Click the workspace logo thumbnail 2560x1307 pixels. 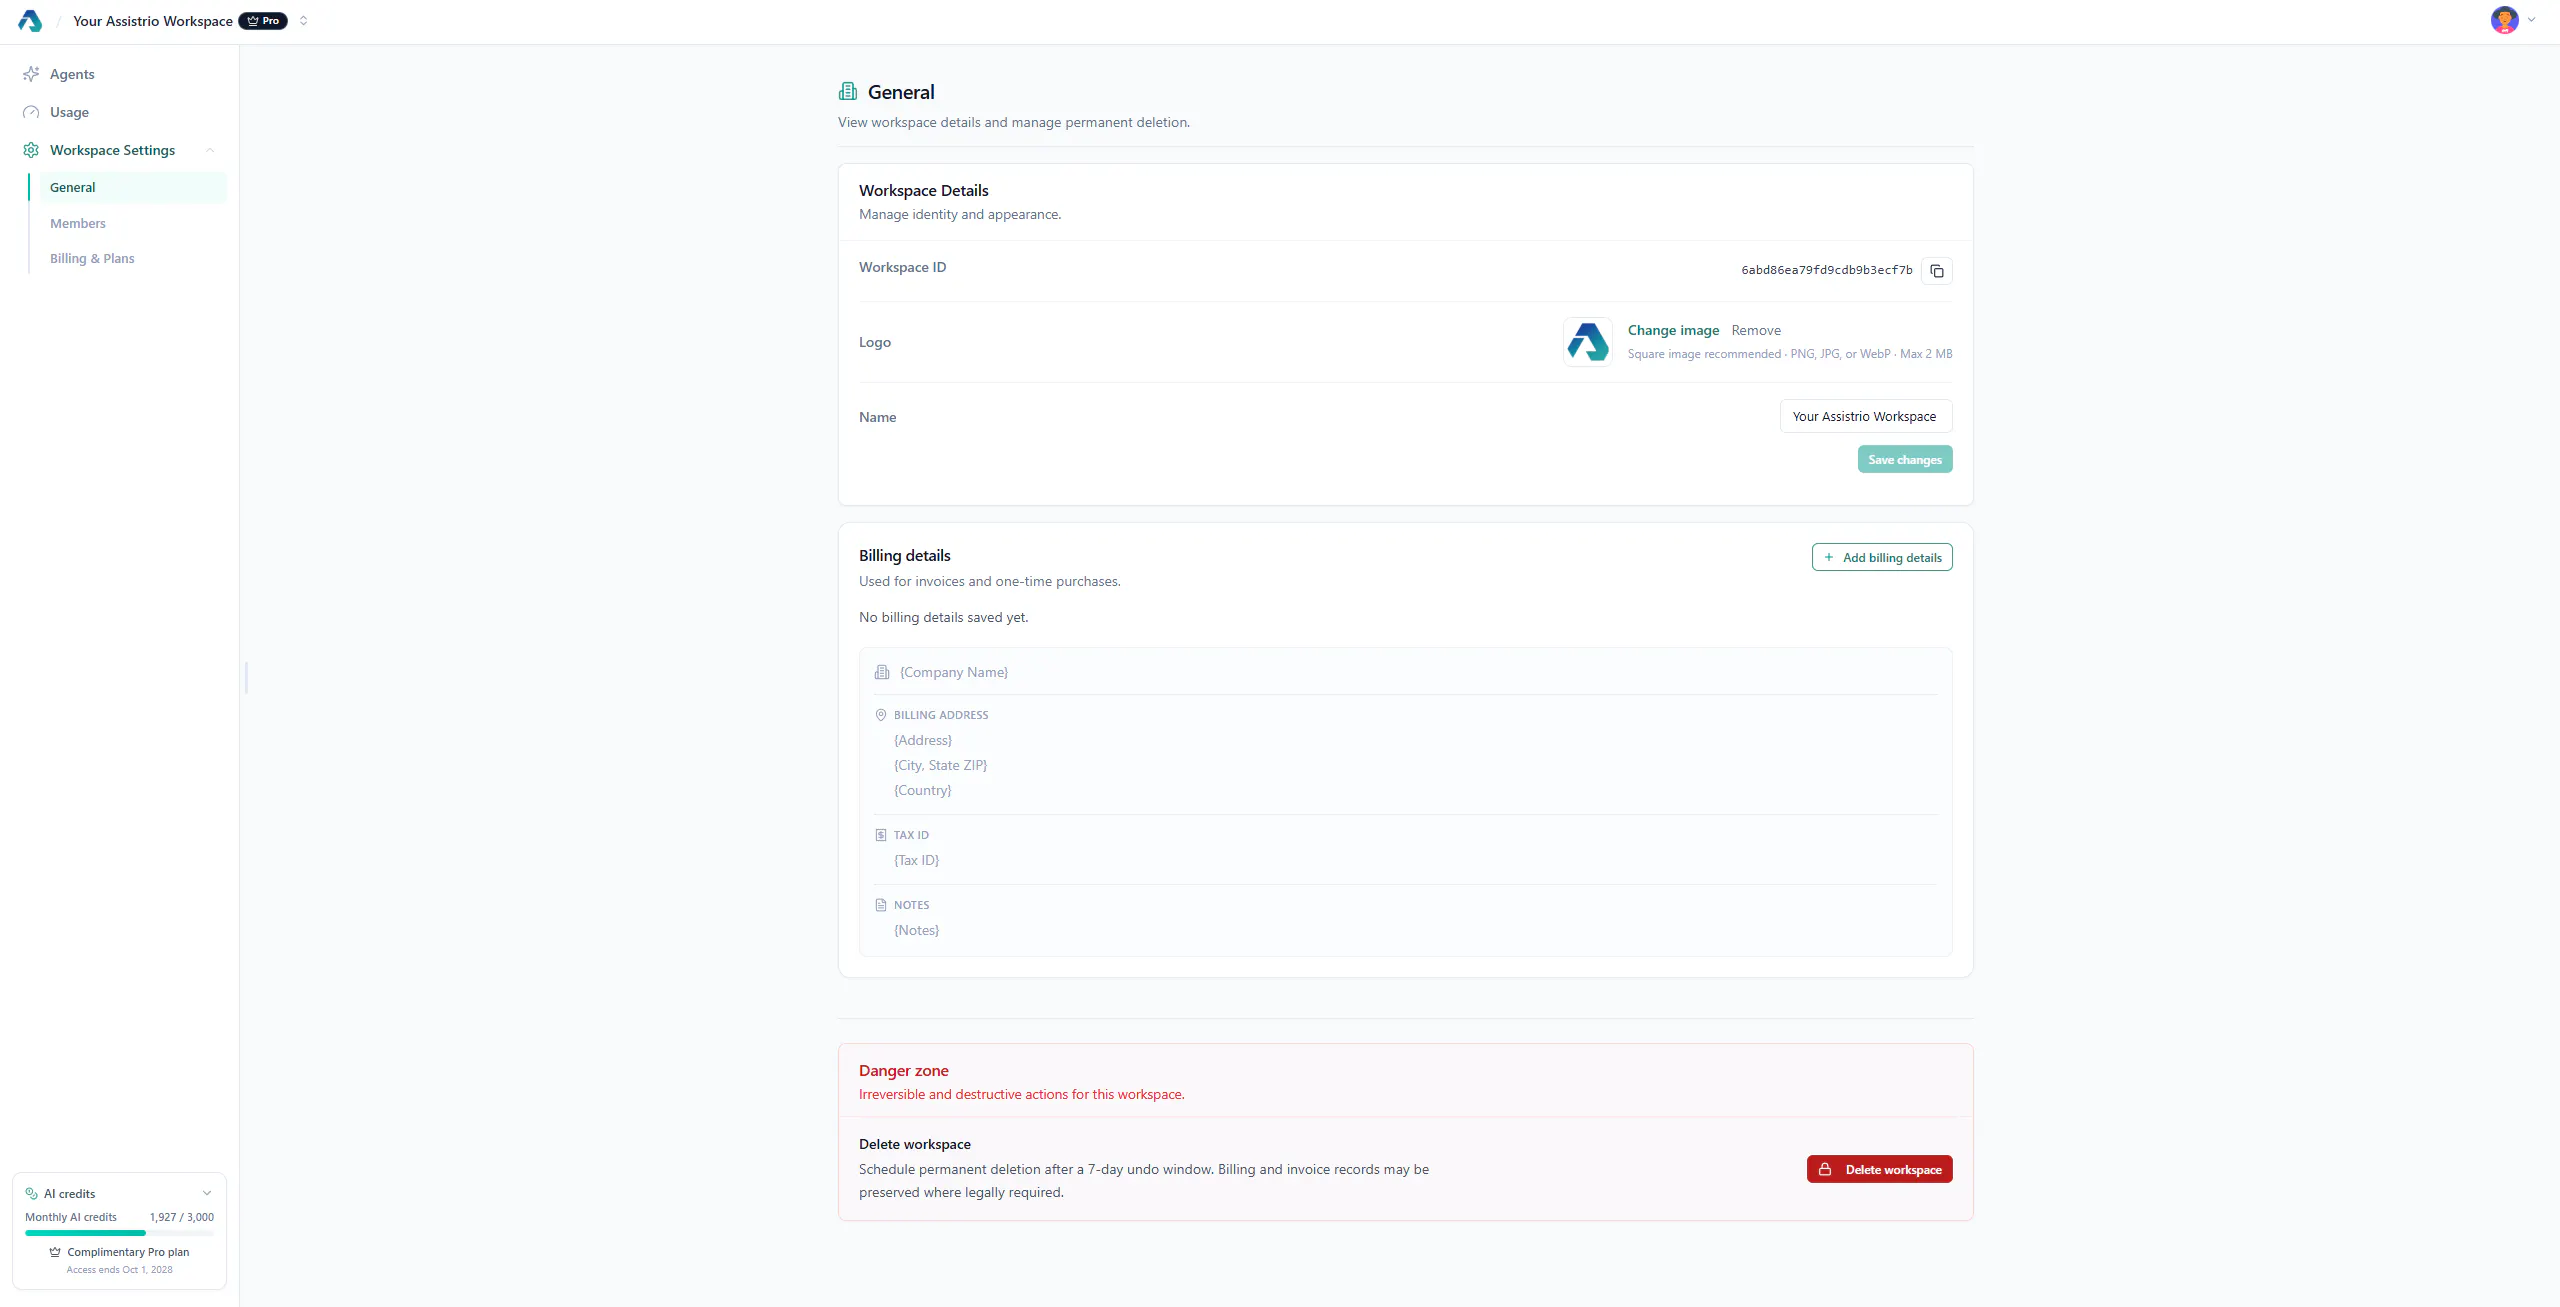click(x=1588, y=342)
